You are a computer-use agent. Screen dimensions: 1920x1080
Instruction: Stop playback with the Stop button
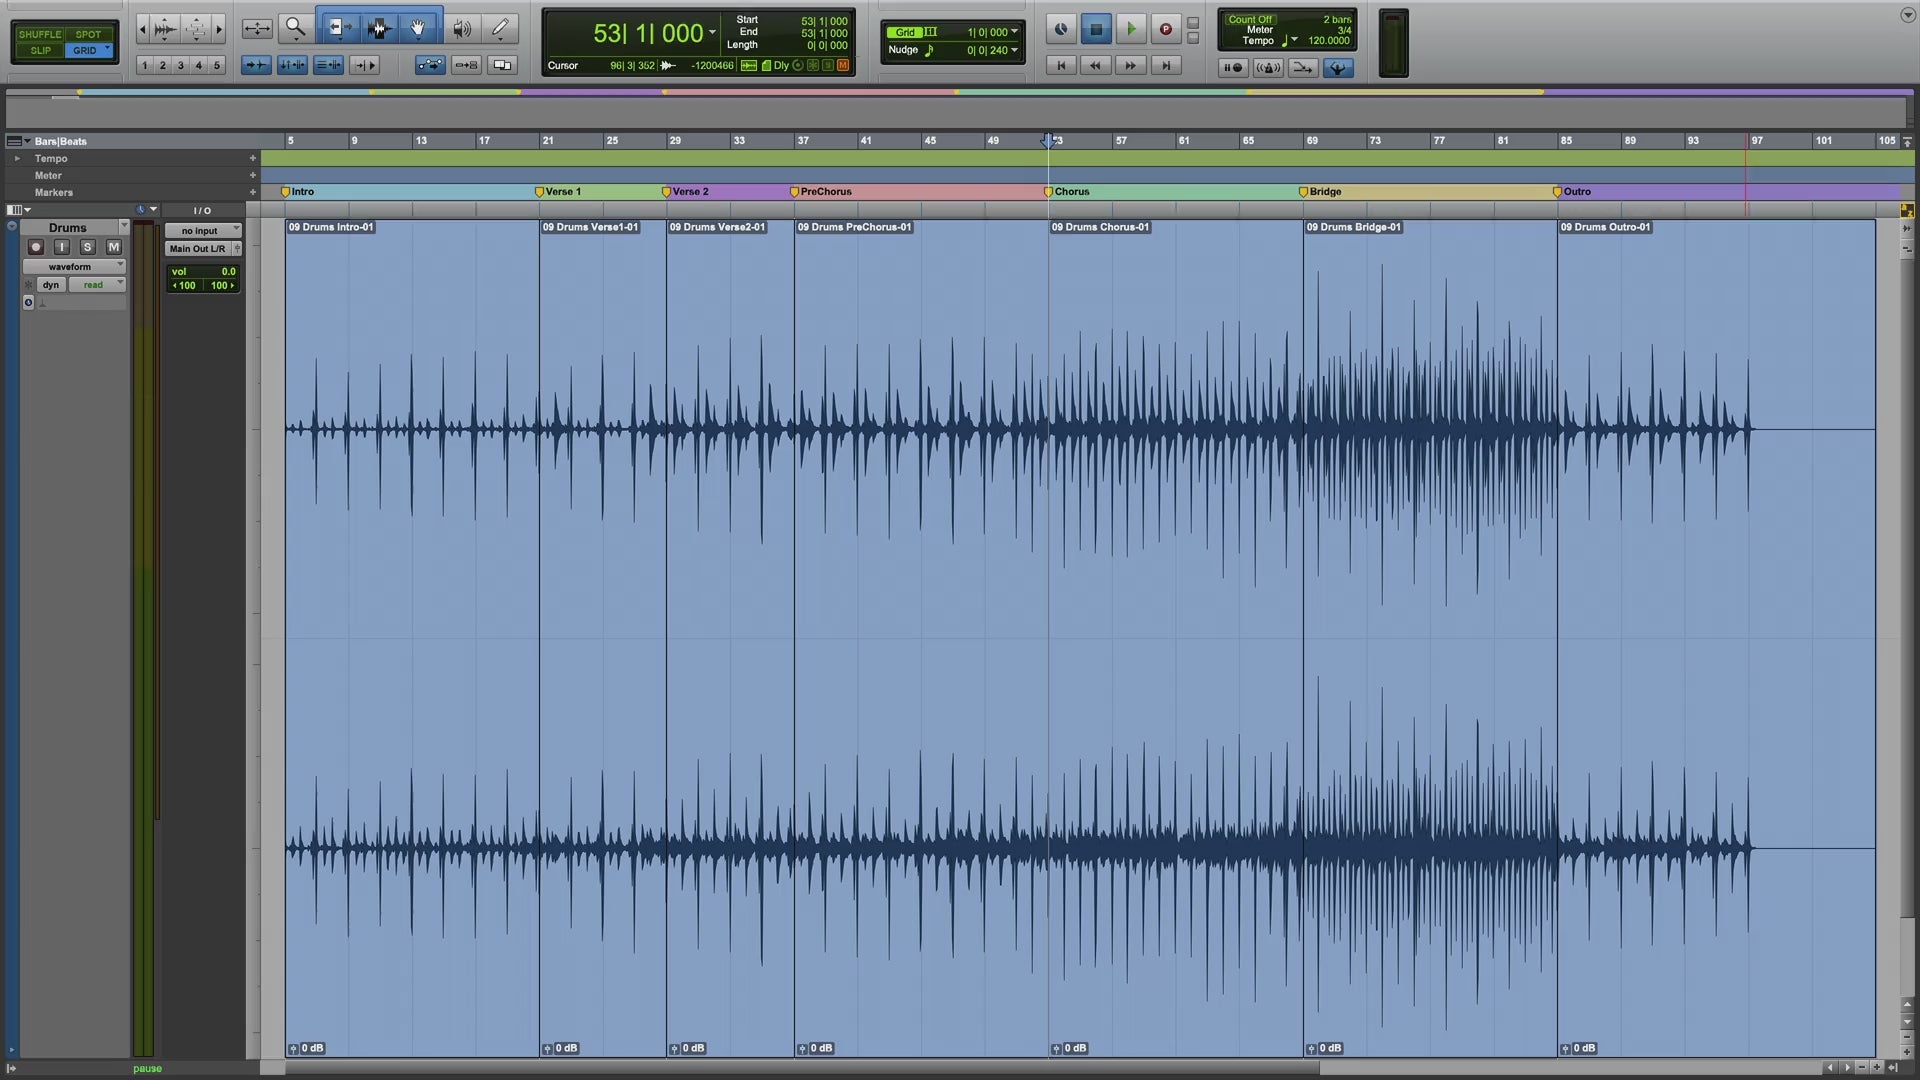[1096, 29]
